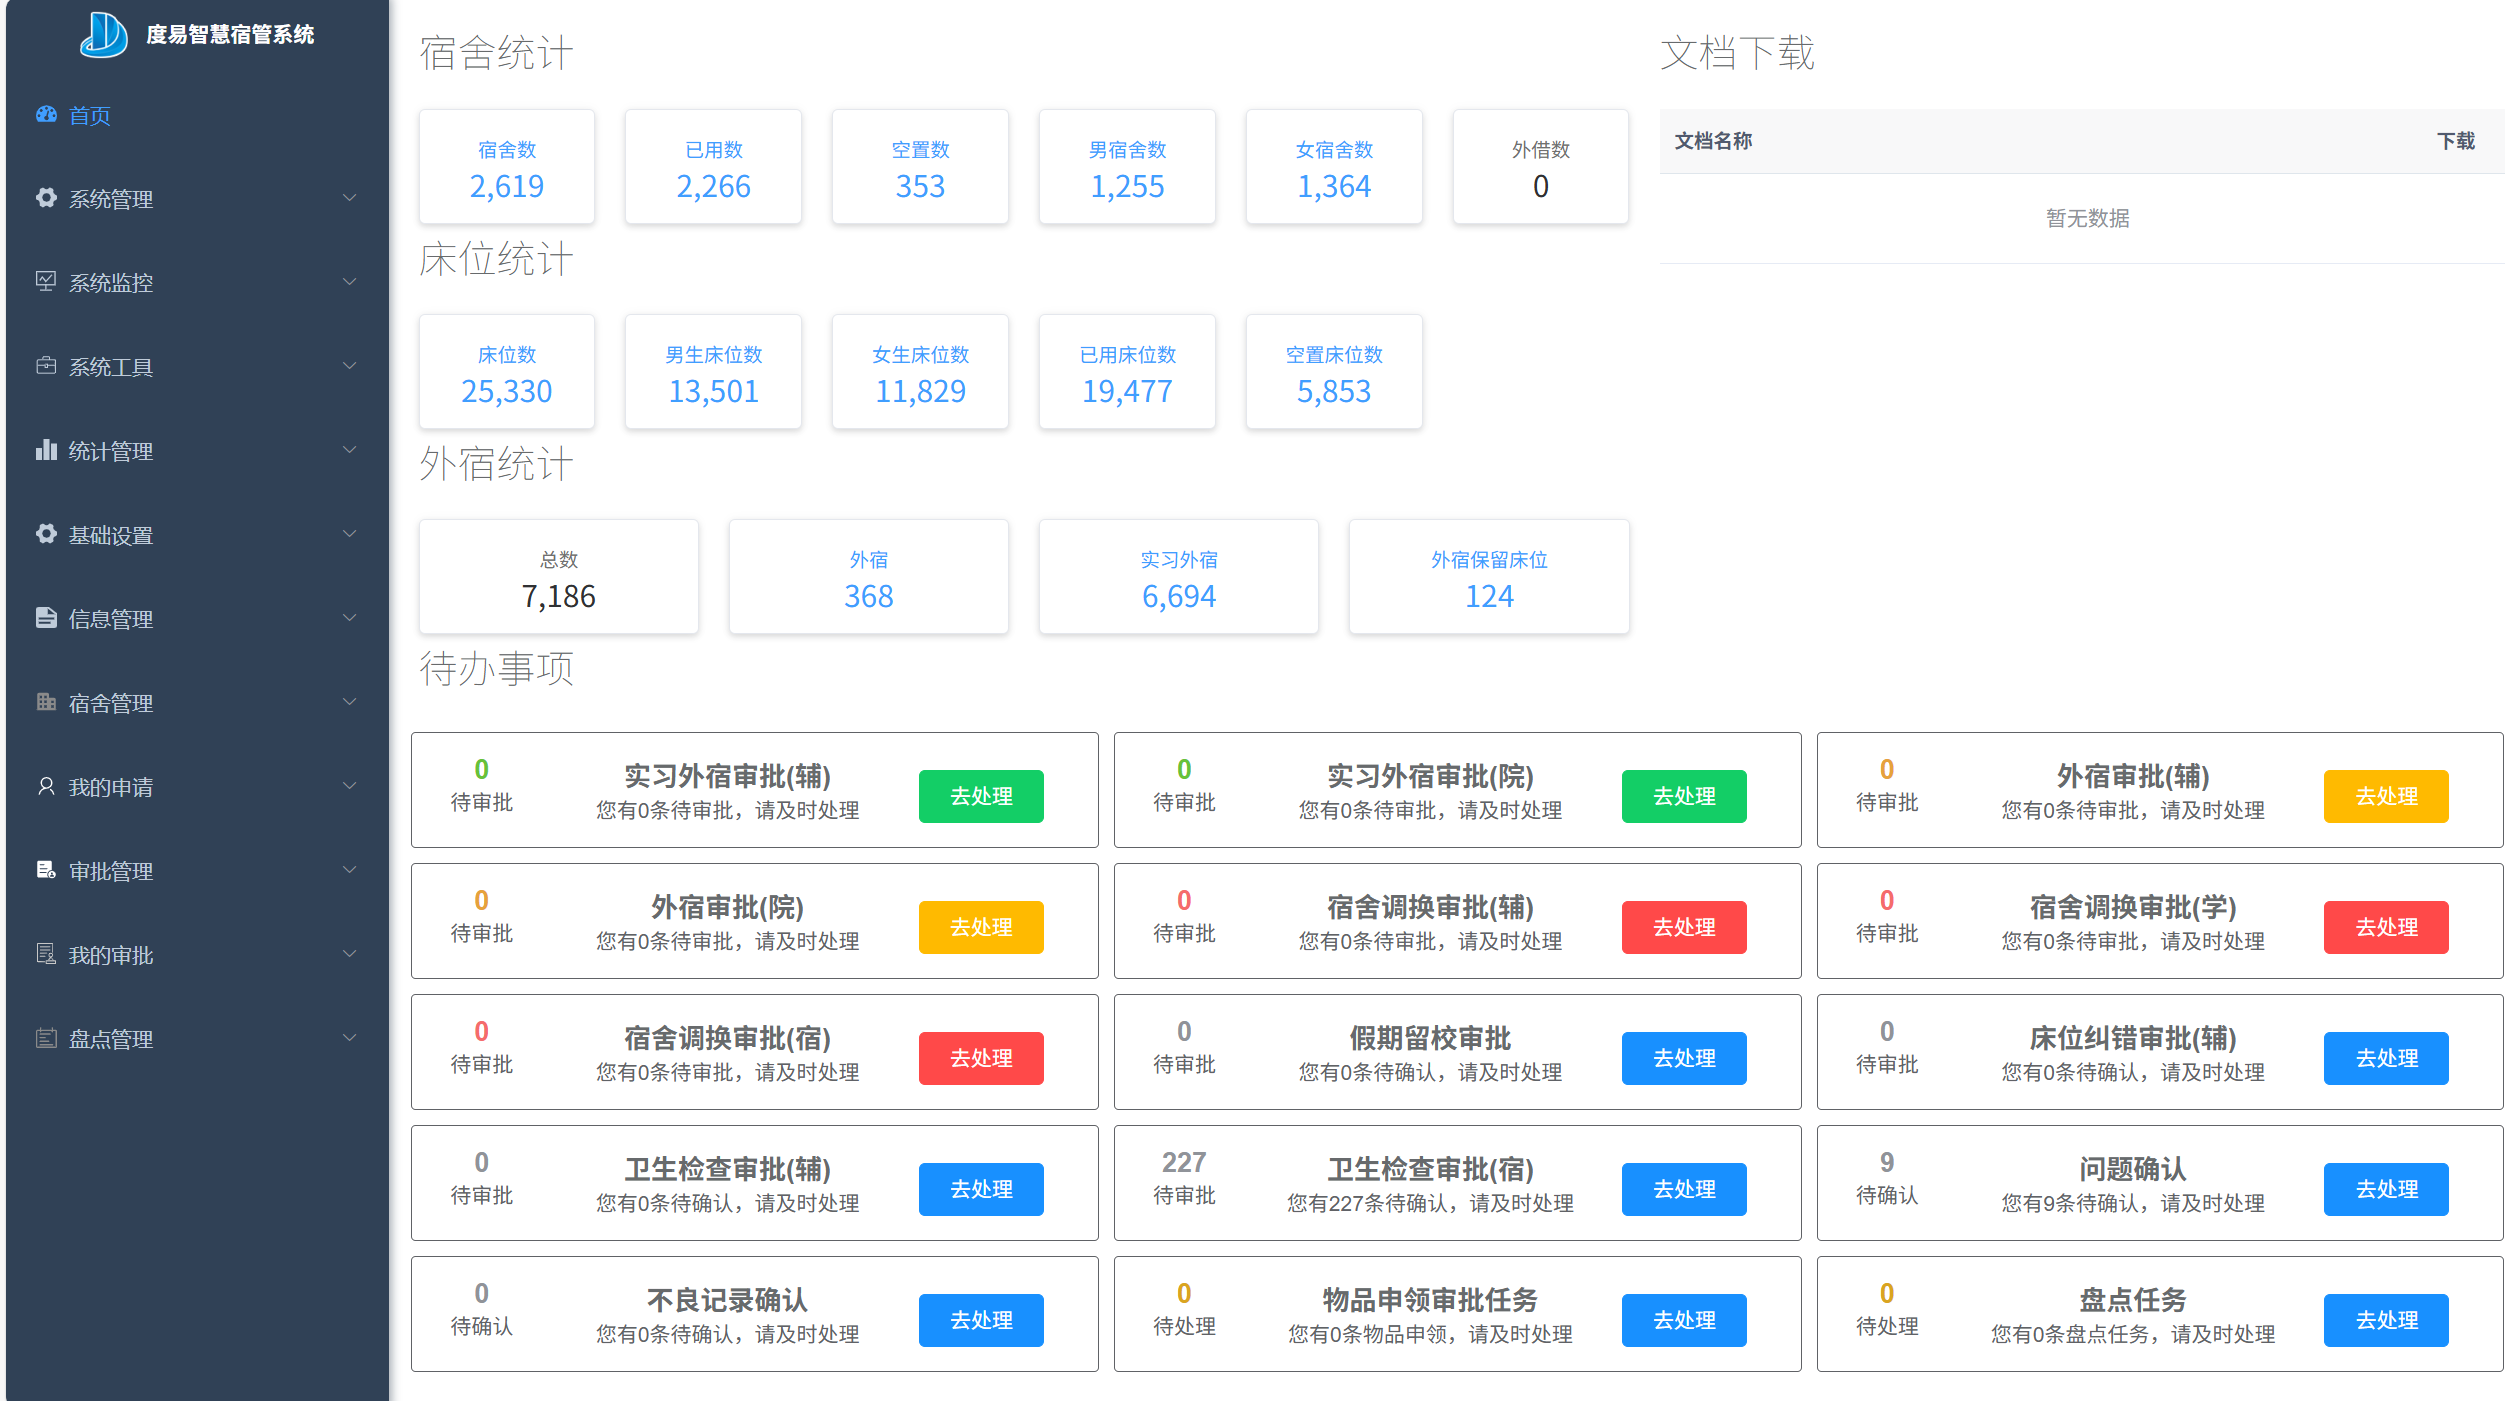Click the 实习外宿 card showing 6,694

[1178, 578]
